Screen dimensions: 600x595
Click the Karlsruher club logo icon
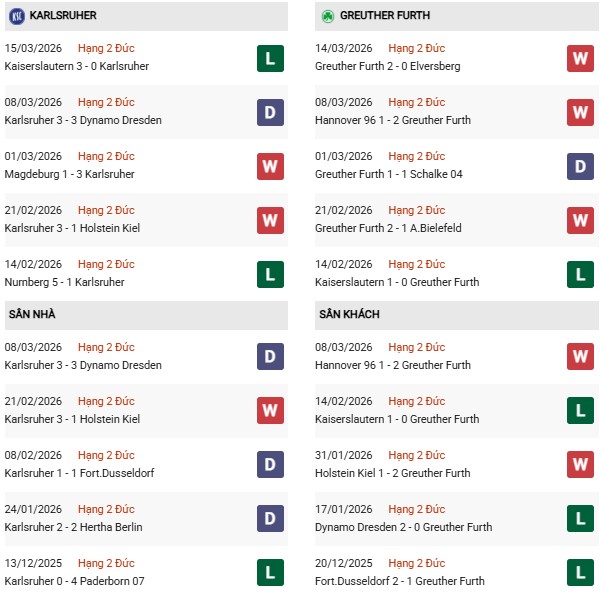(x=16, y=16)
